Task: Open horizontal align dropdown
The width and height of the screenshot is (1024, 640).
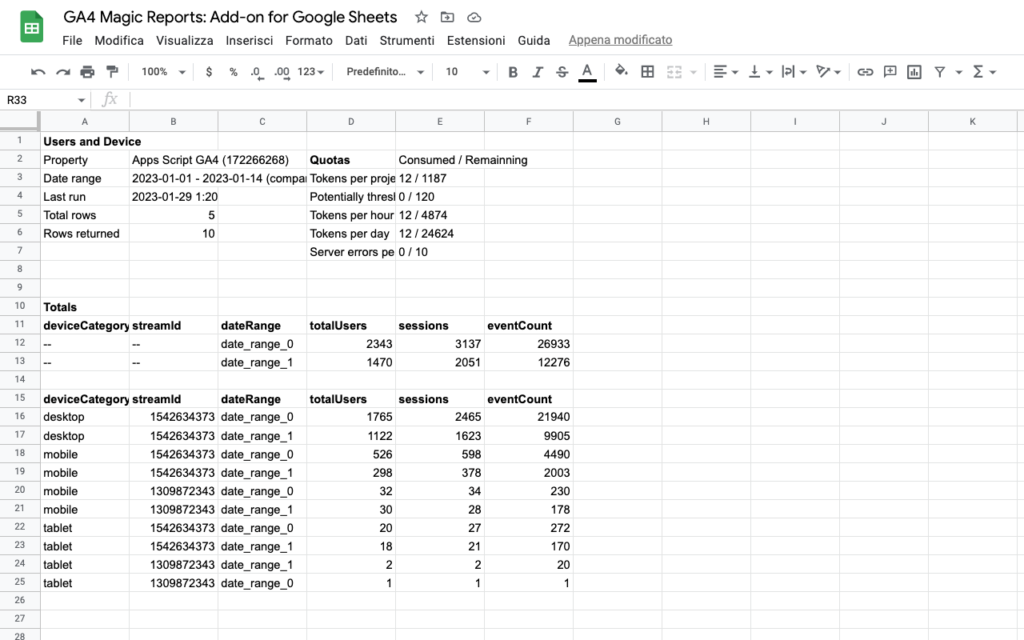Action: click(725, 72)
